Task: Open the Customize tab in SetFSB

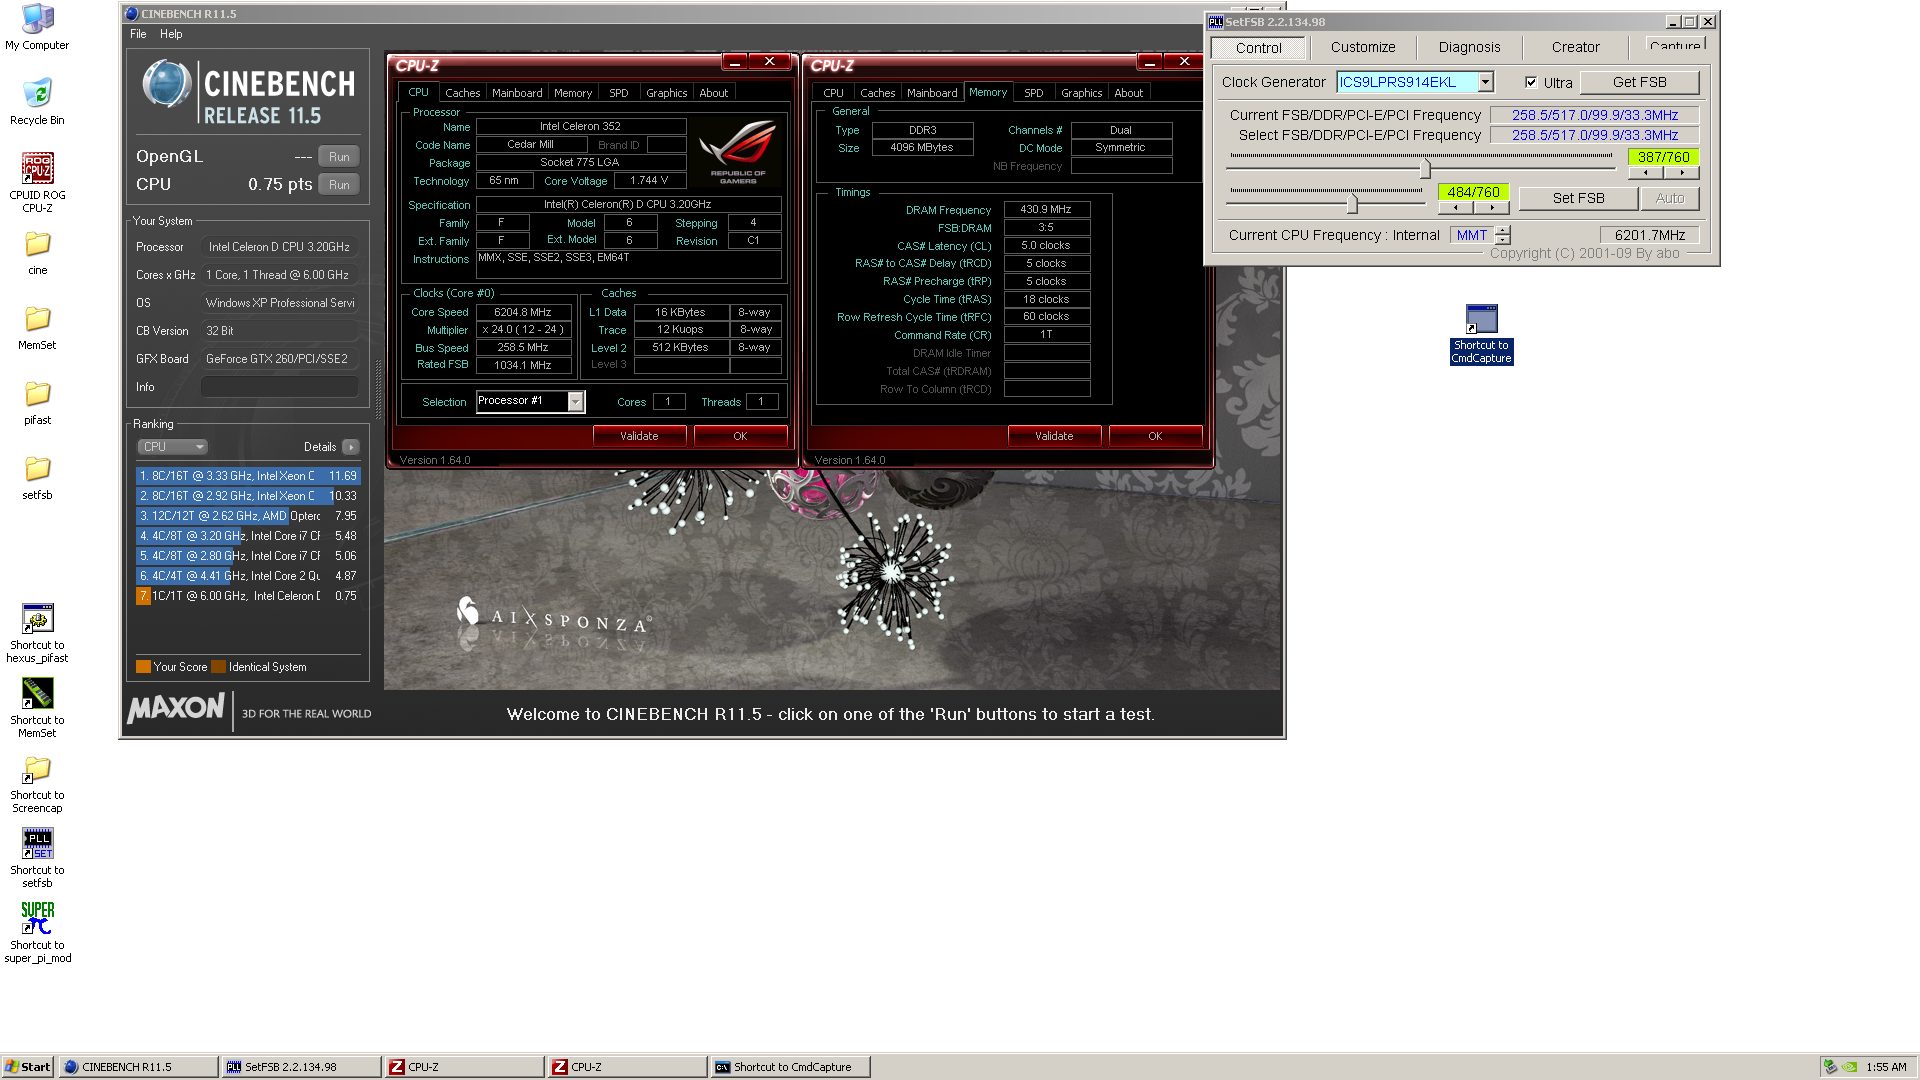Action: point(1363,47)
